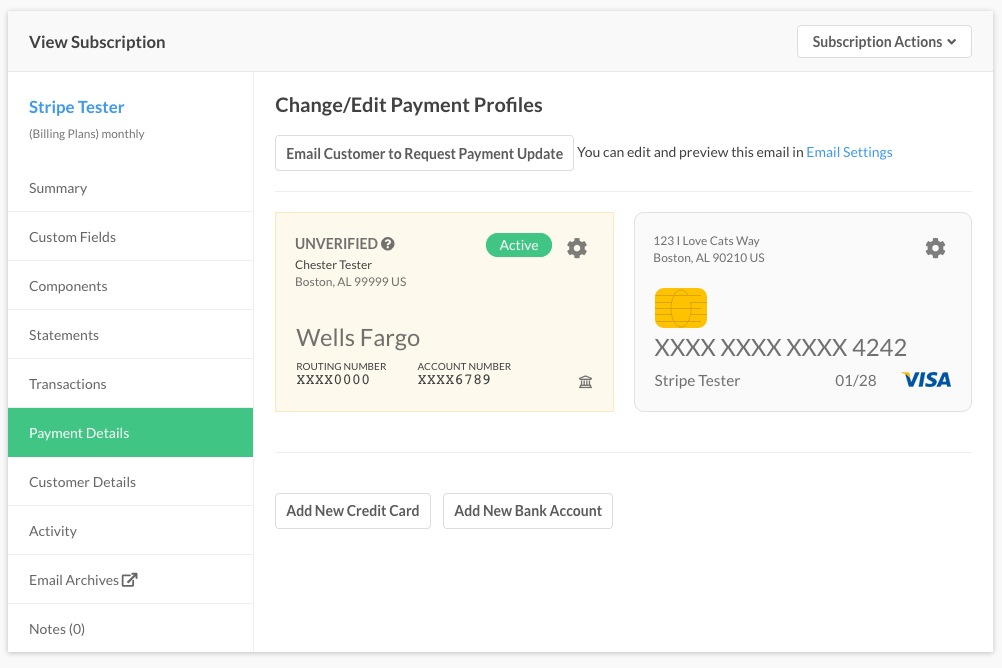Select the Visa card ending in 4242
Screen dimensions: 1002x668
coord(780,348)
